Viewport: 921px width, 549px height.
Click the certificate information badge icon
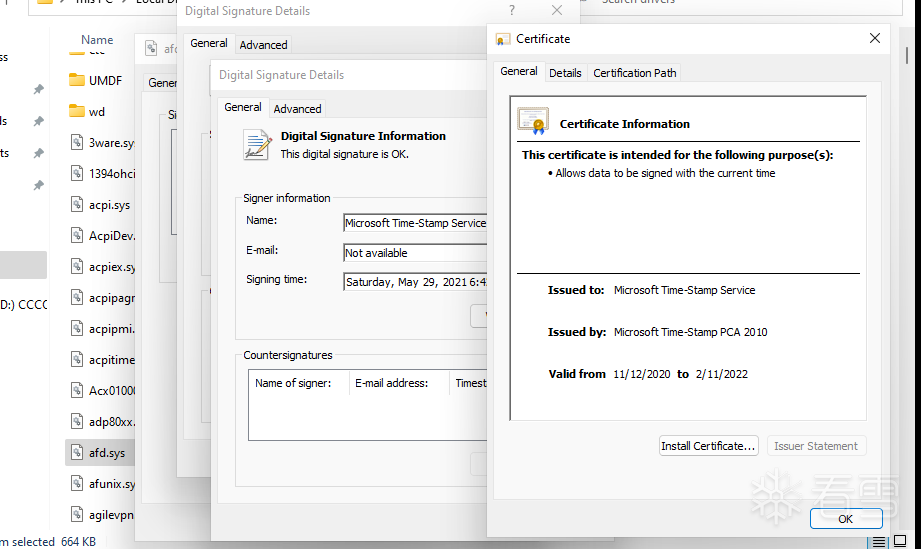(x=532, y=122)
